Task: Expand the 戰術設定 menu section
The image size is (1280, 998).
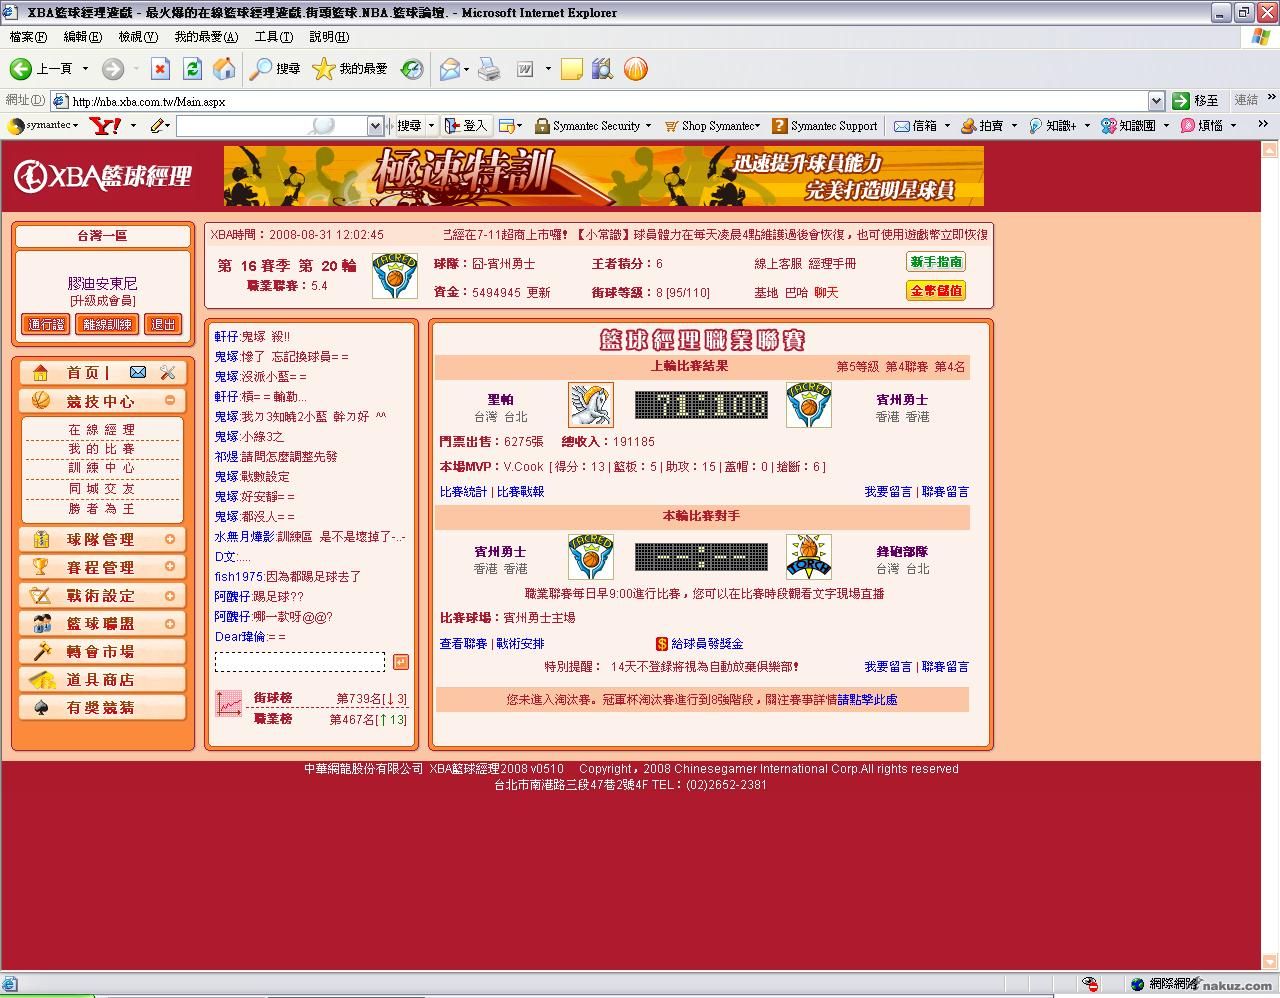Action: pos(170,595)
